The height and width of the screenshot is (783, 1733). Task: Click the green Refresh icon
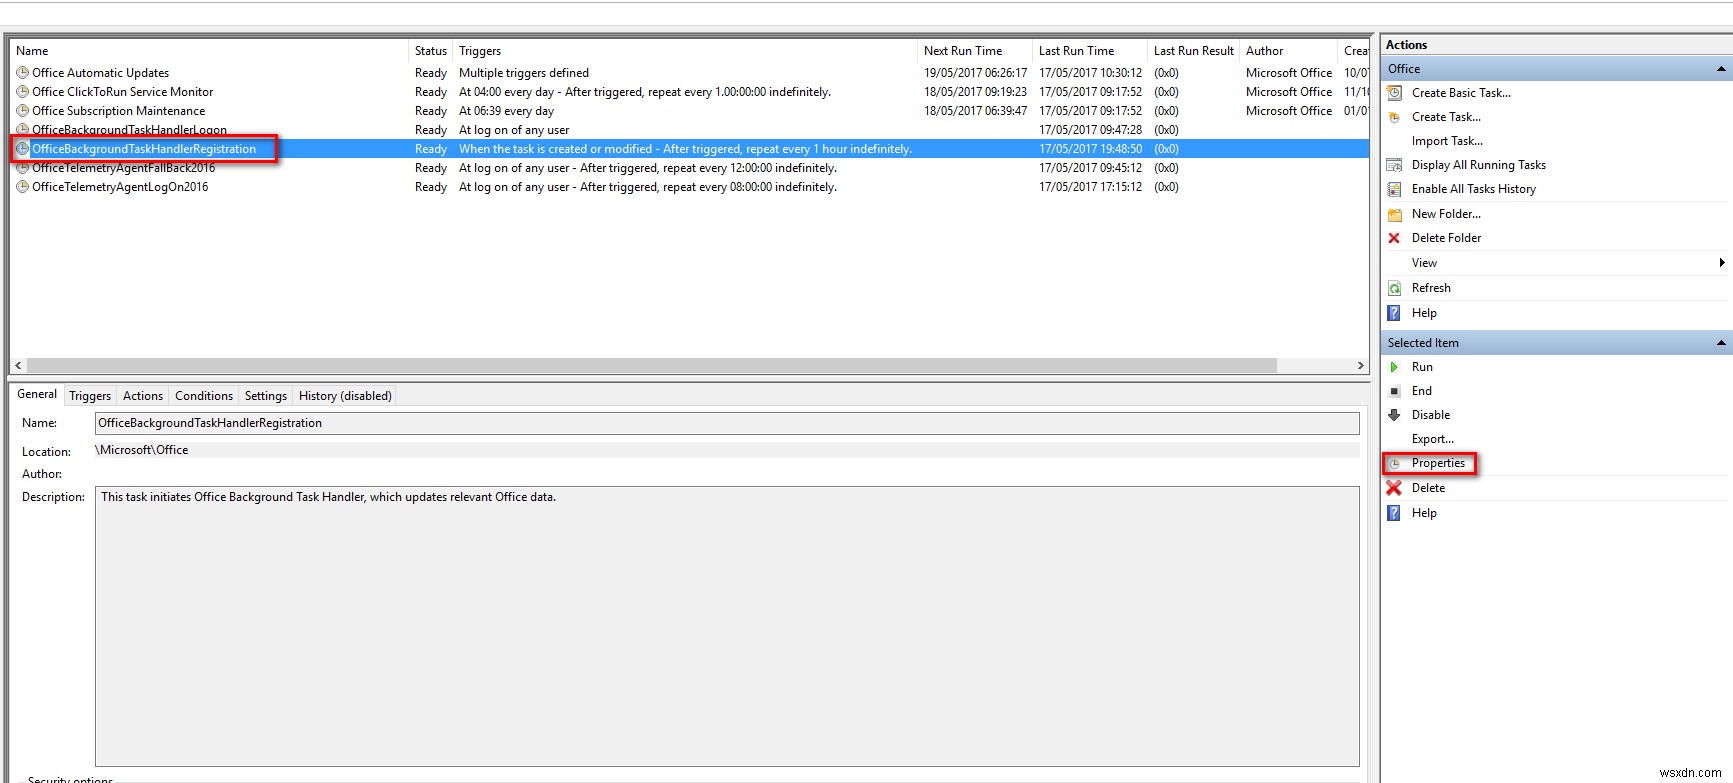click(1394, 288)
